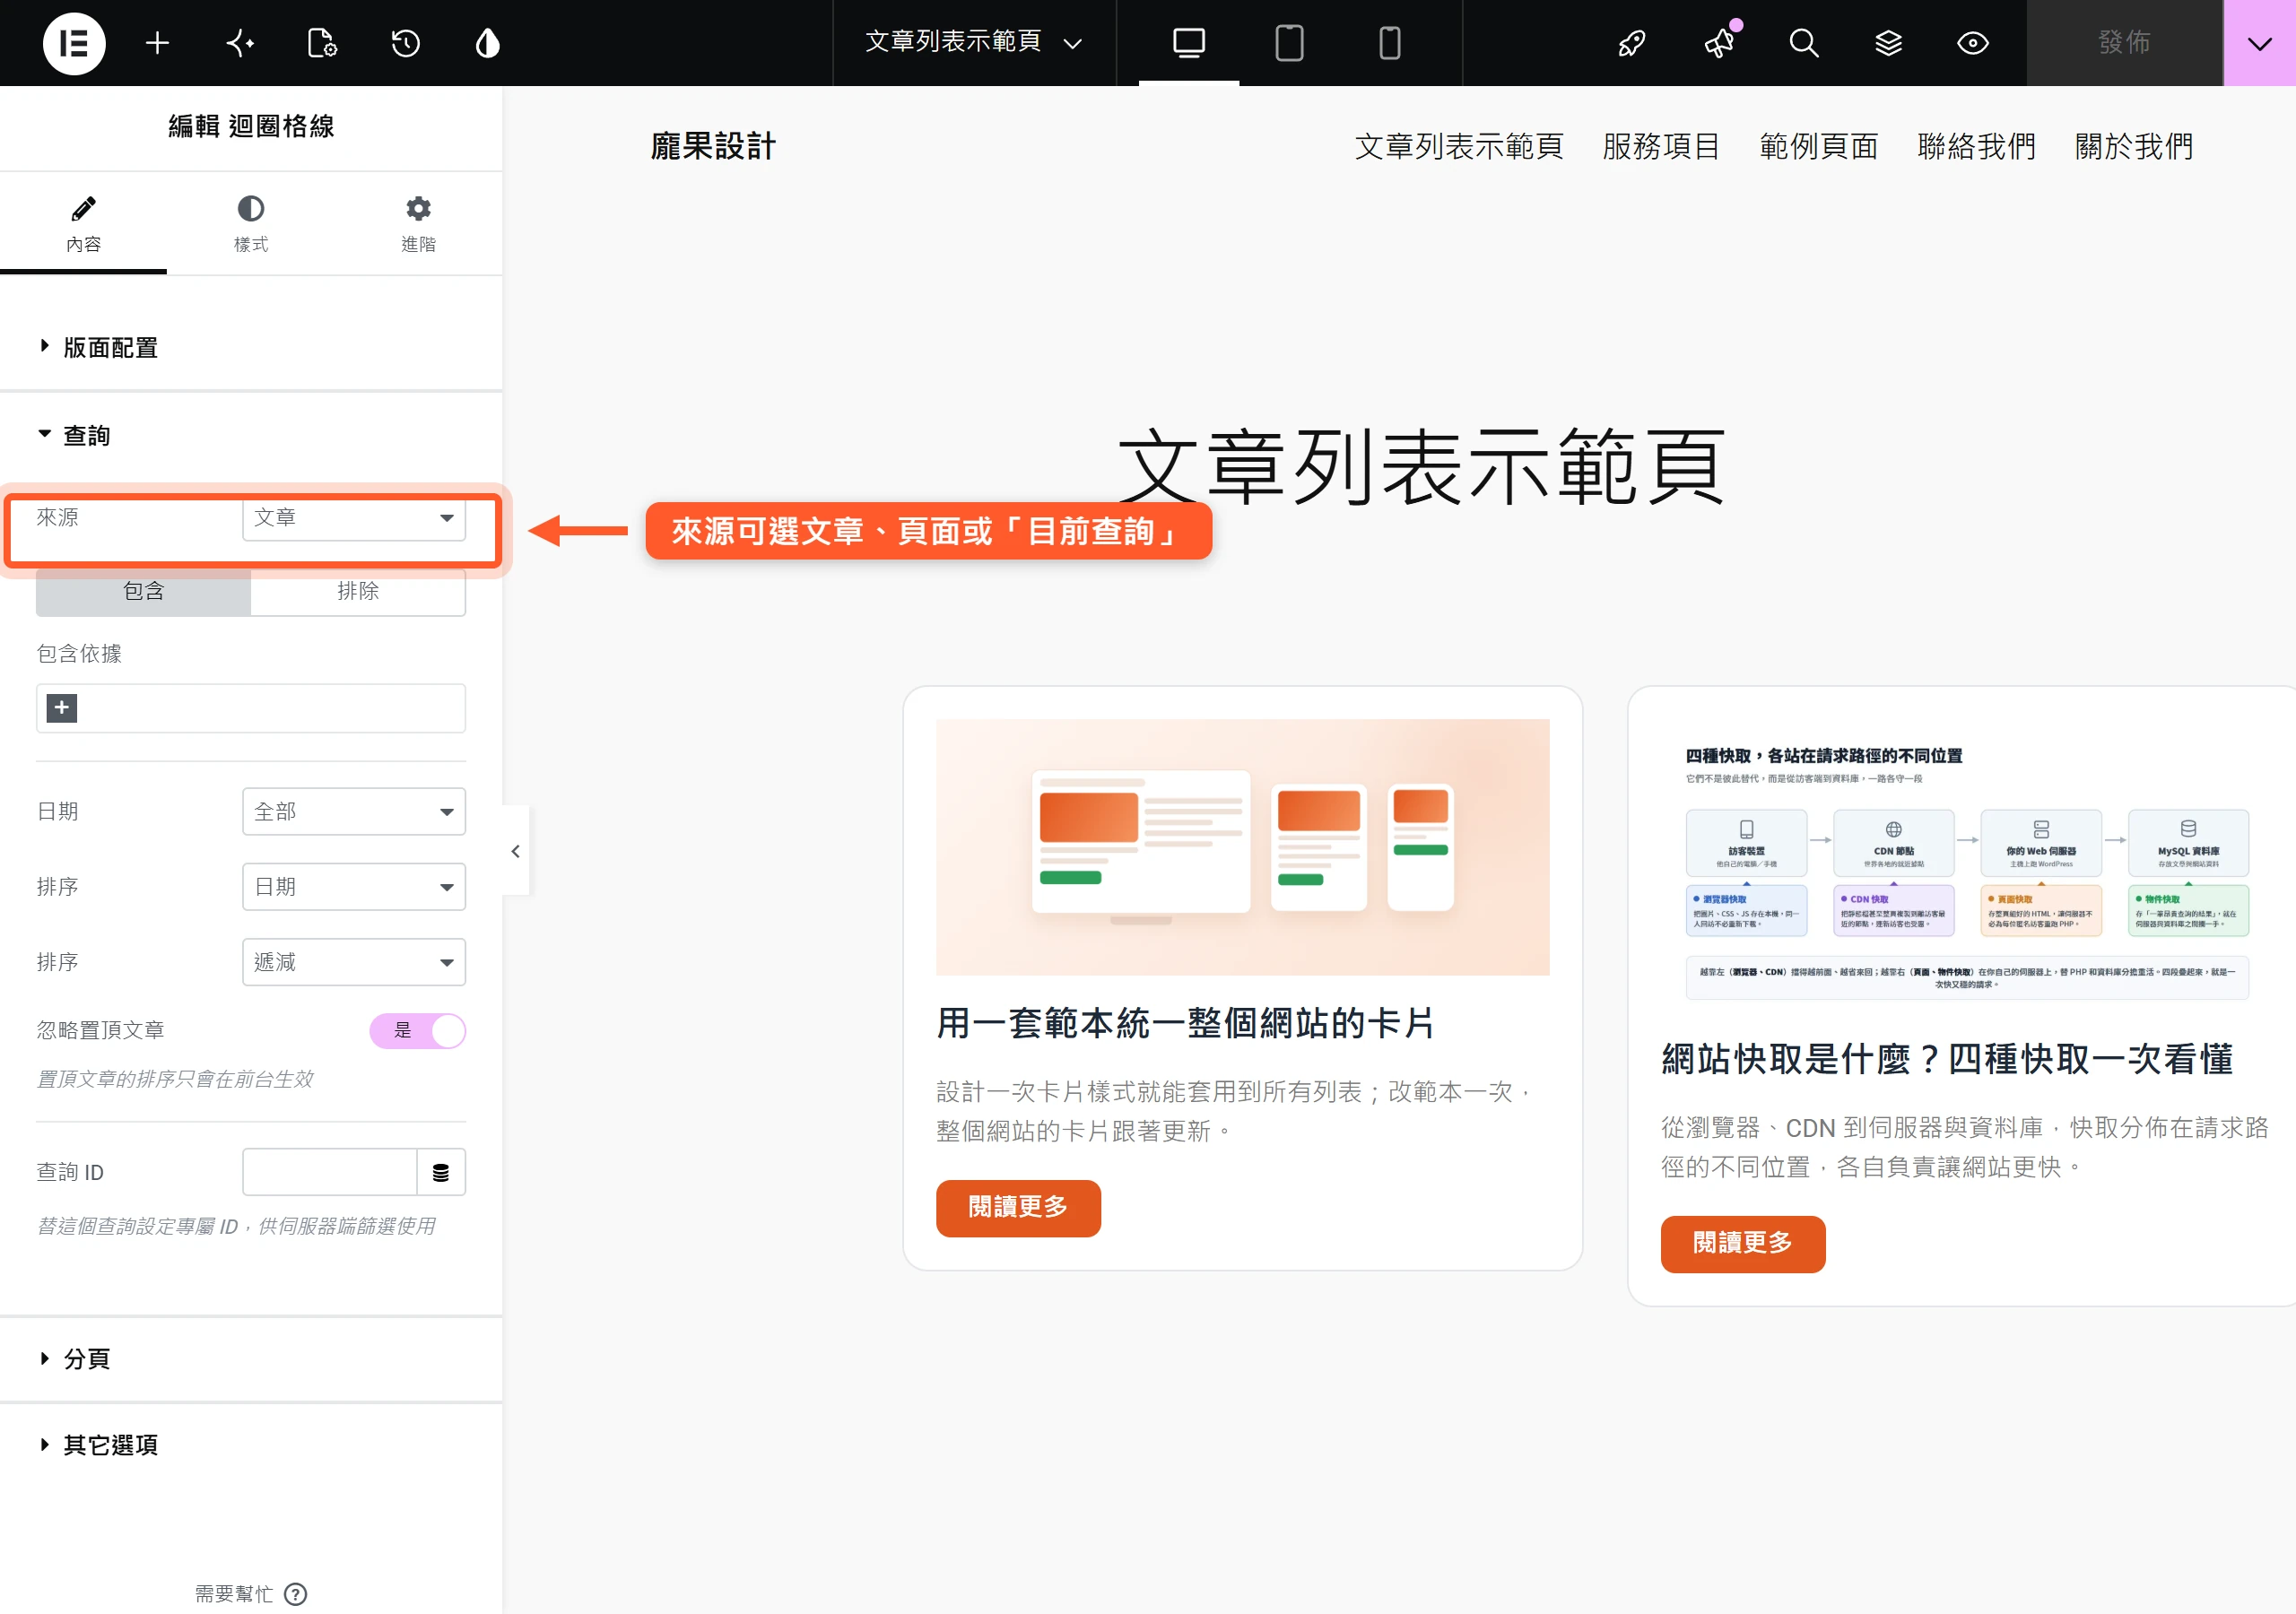2296x1614 pixels.
Task: Click the droplet icon in top bar
Action: tap(487, 43)
